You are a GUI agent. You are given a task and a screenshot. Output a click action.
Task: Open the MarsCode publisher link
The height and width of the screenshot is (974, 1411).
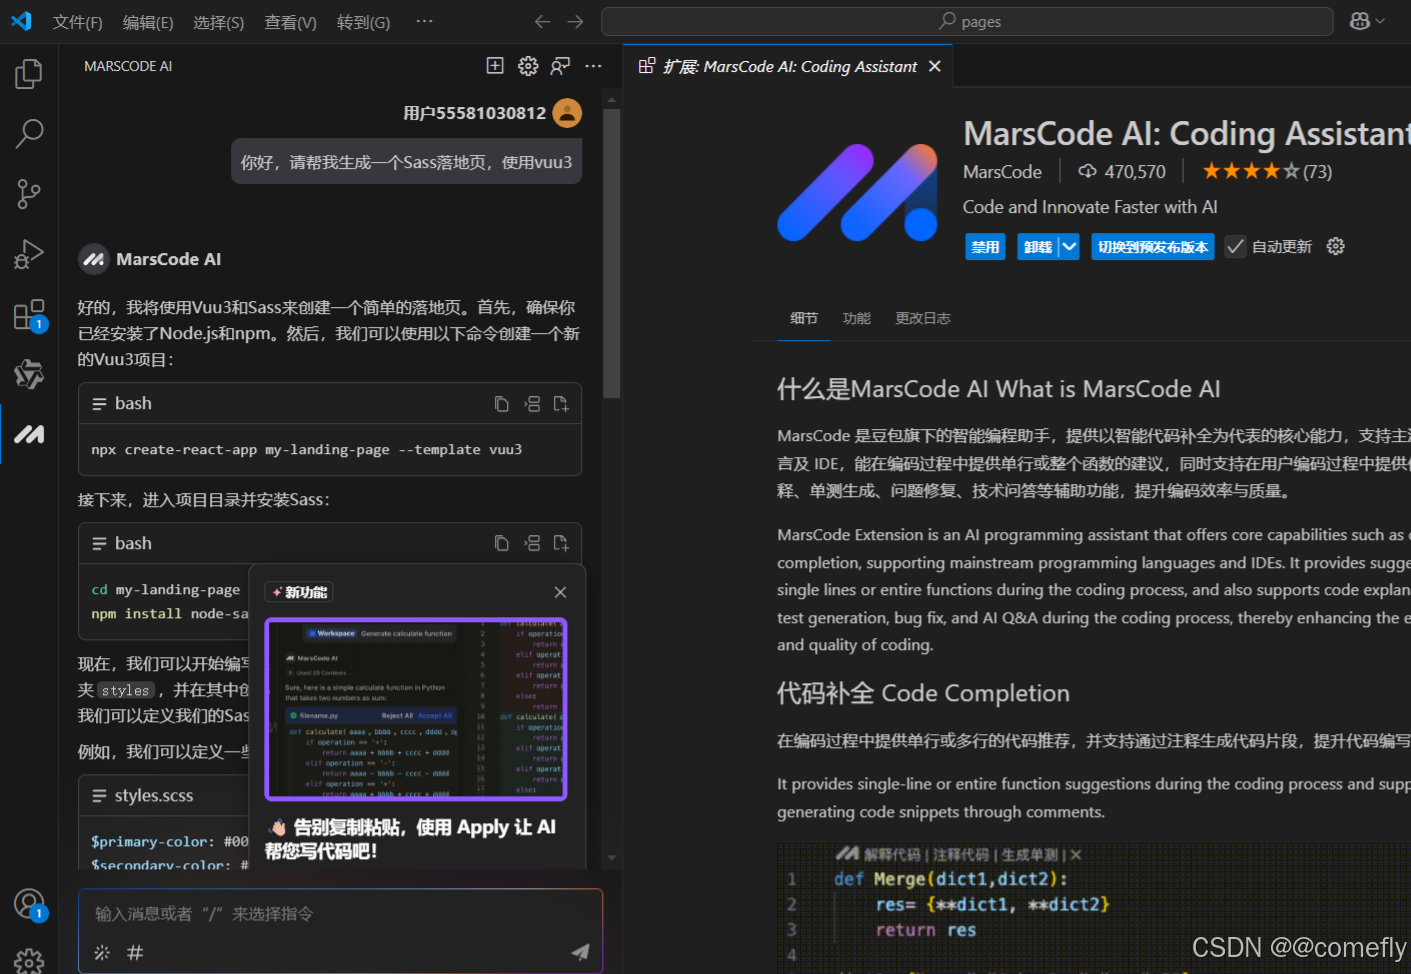pyautogui.click(x=1002, y=172)
